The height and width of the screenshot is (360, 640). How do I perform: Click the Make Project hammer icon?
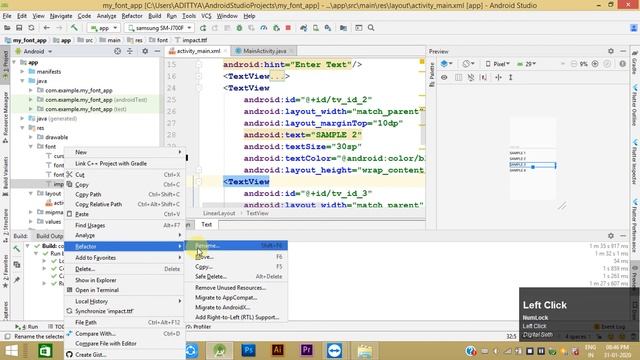[x=74, y=28]
